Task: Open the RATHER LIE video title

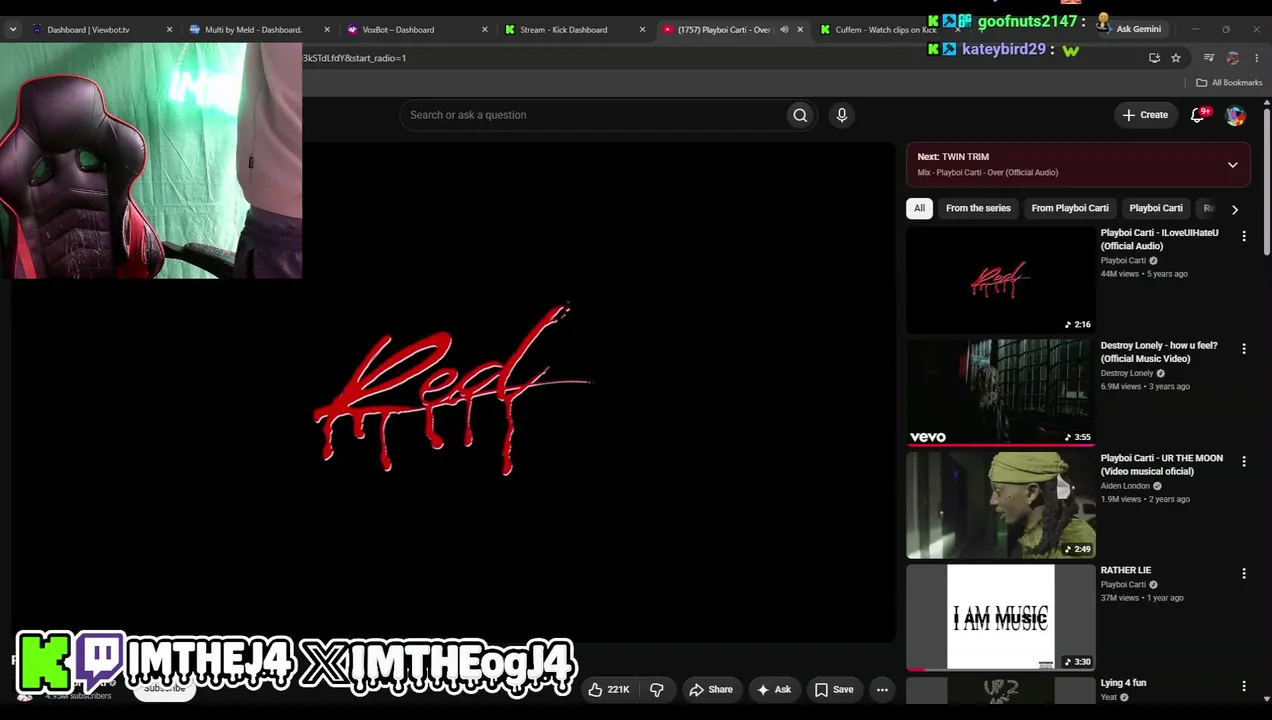Action: pos(1126,570)
